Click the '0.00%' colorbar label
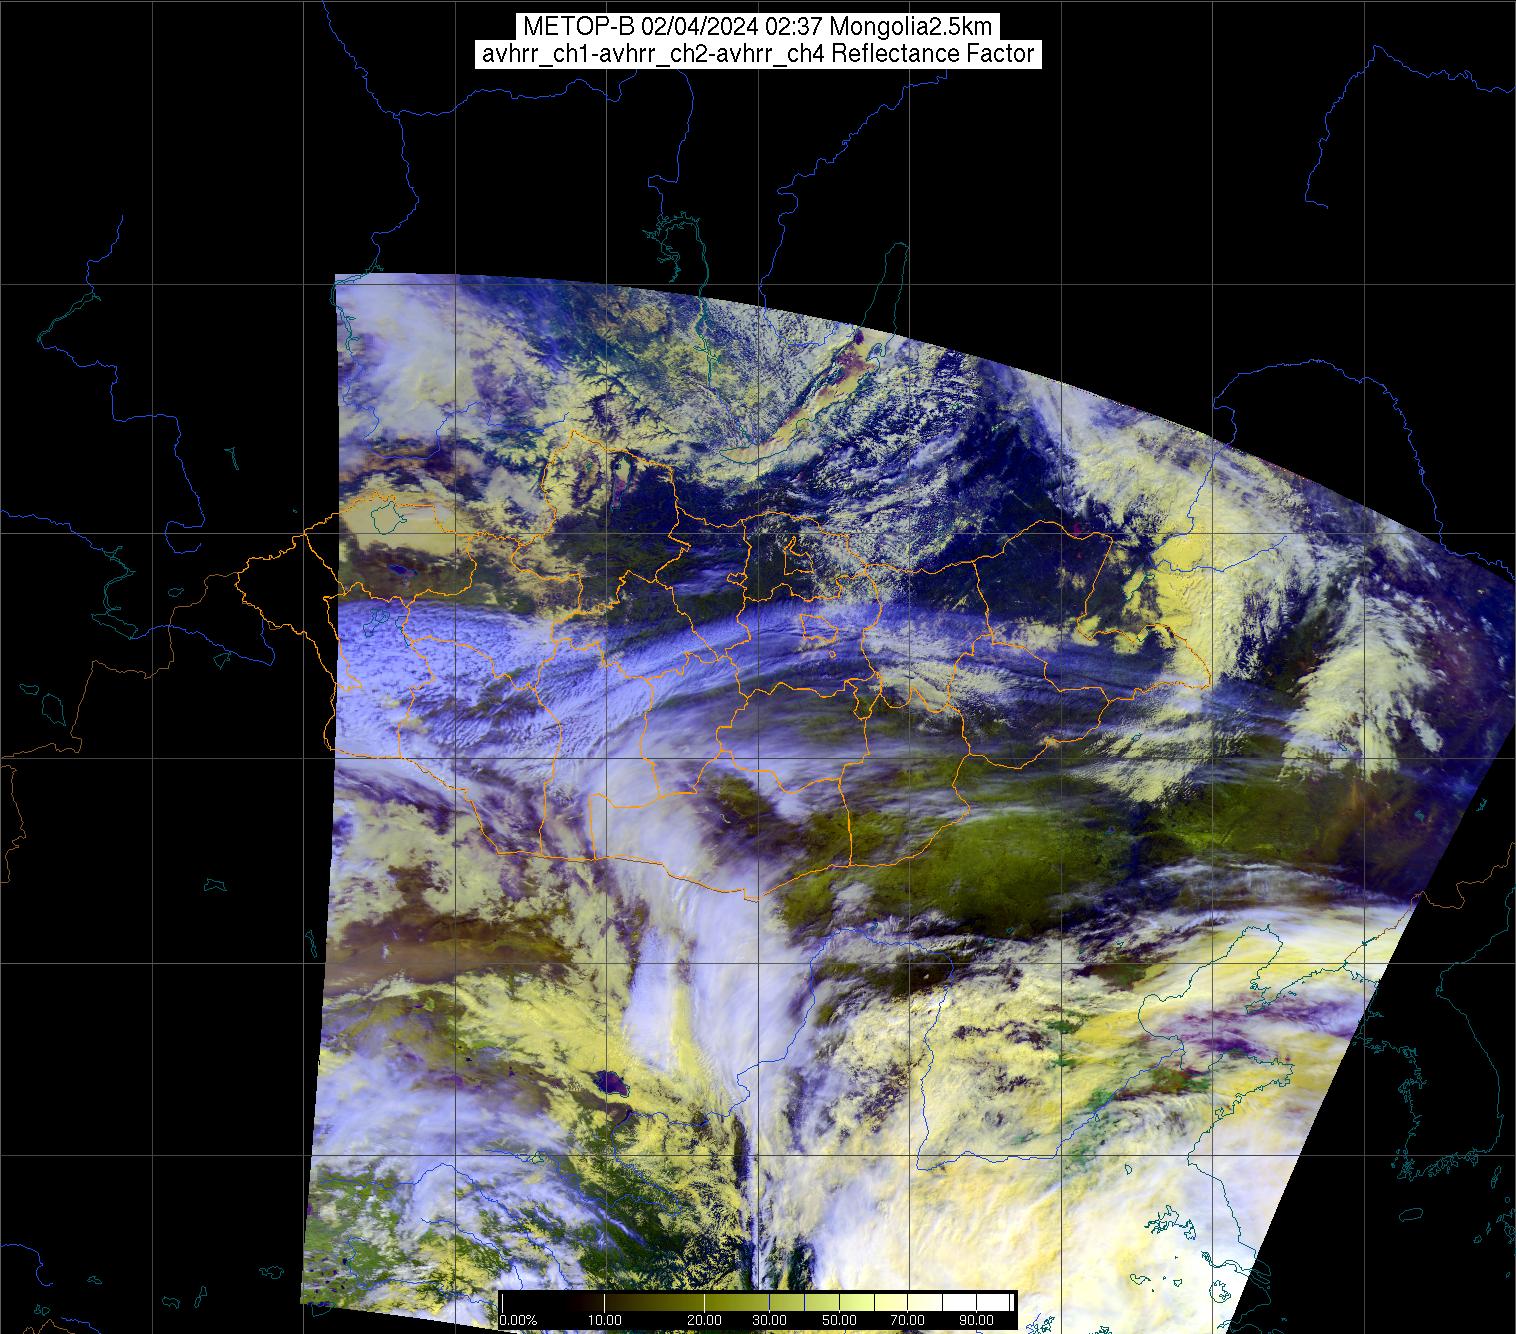Screen dimensions: 1516x1334 (x=518, y=1321)
